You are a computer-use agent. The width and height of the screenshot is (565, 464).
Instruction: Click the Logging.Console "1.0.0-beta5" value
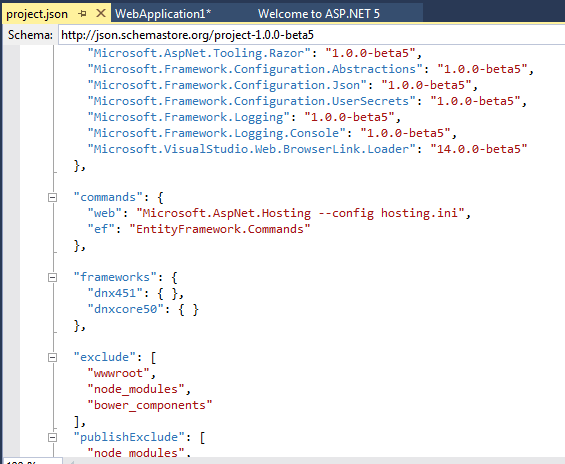click(x=405, y=133)
